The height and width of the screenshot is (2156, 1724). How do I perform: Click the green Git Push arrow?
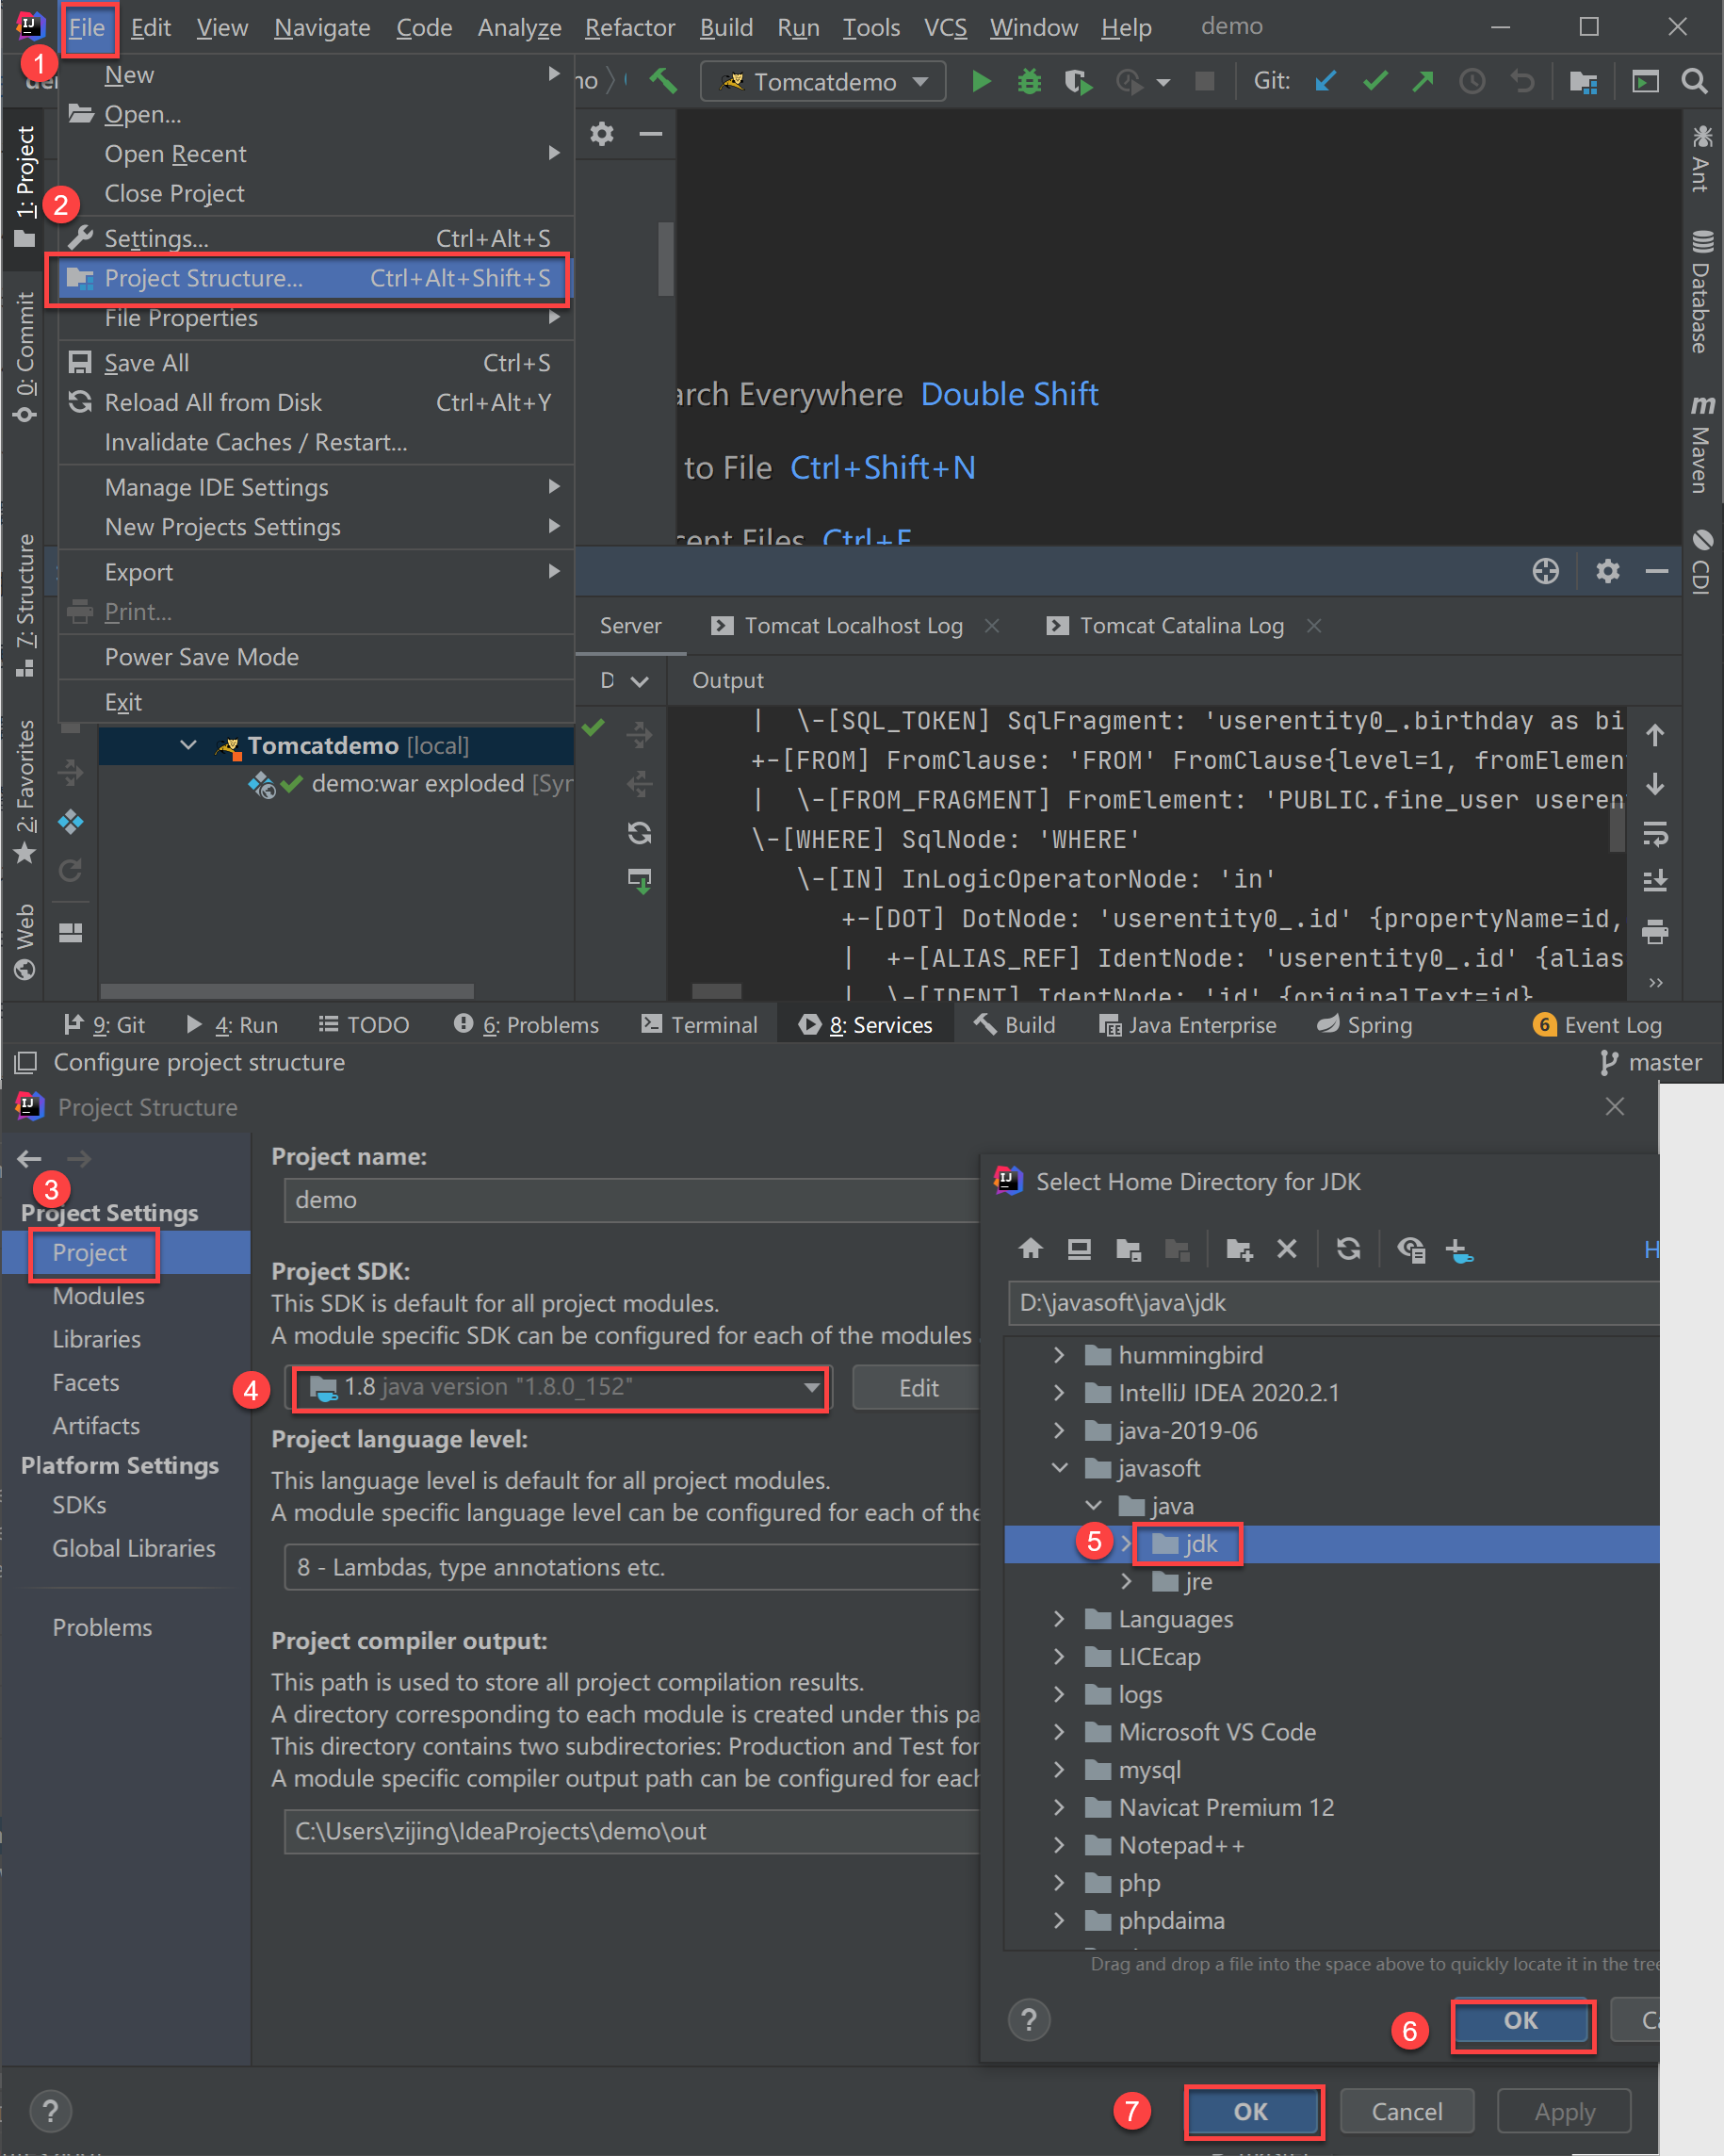click(x=1423, y=81)
